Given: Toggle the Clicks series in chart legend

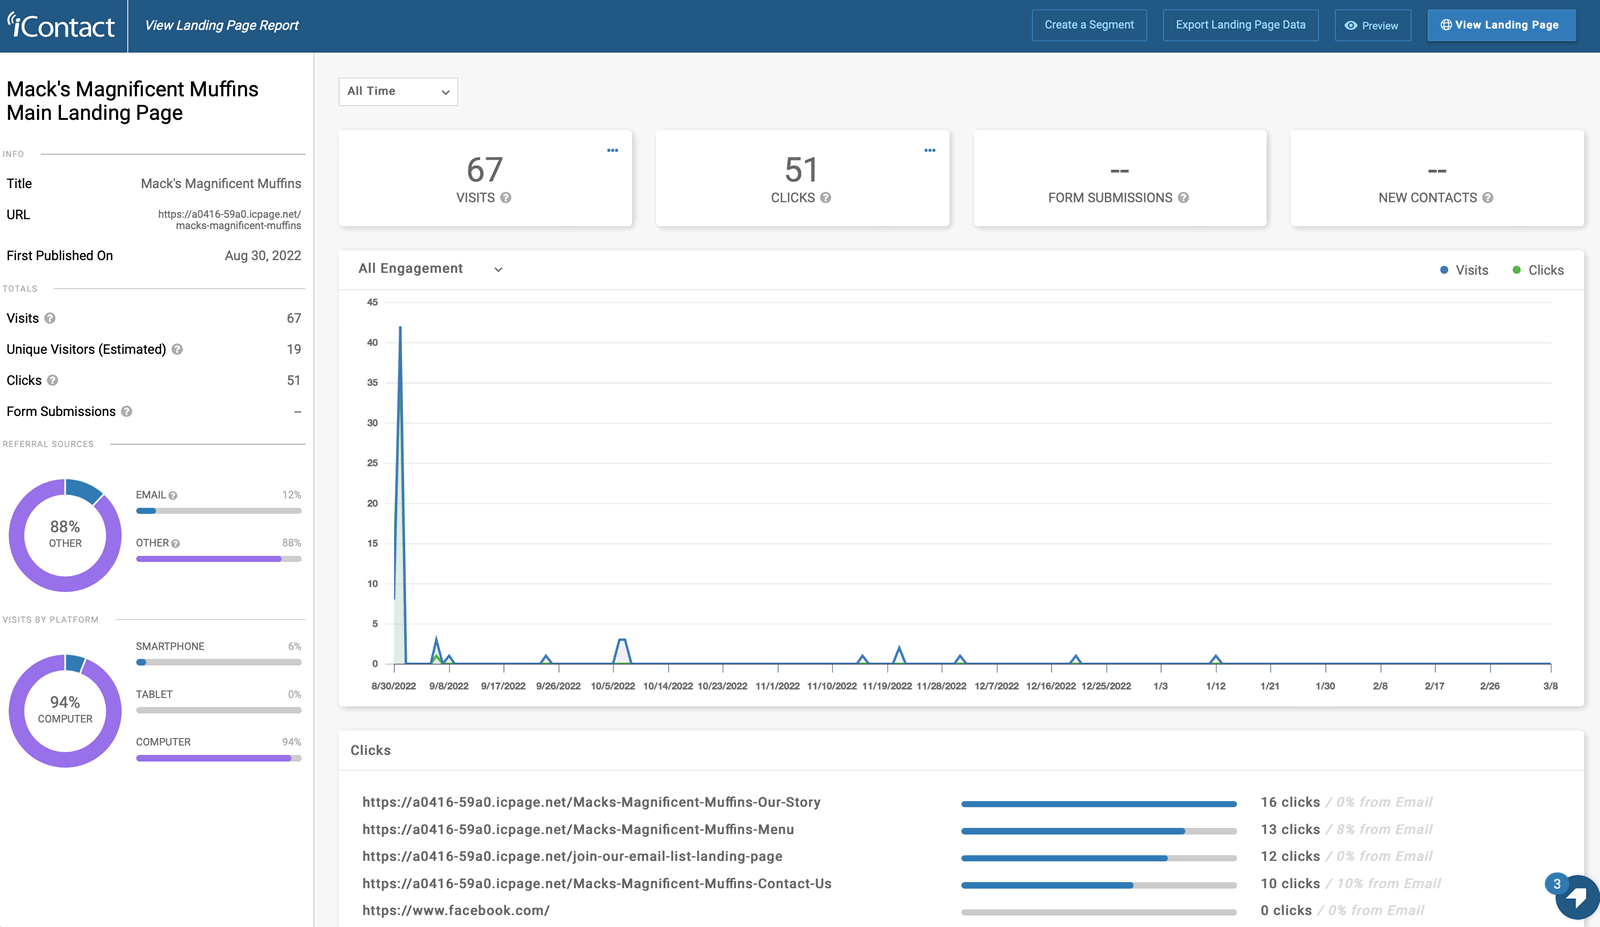Looking at the screenshot, I should tap(1538, 270).
